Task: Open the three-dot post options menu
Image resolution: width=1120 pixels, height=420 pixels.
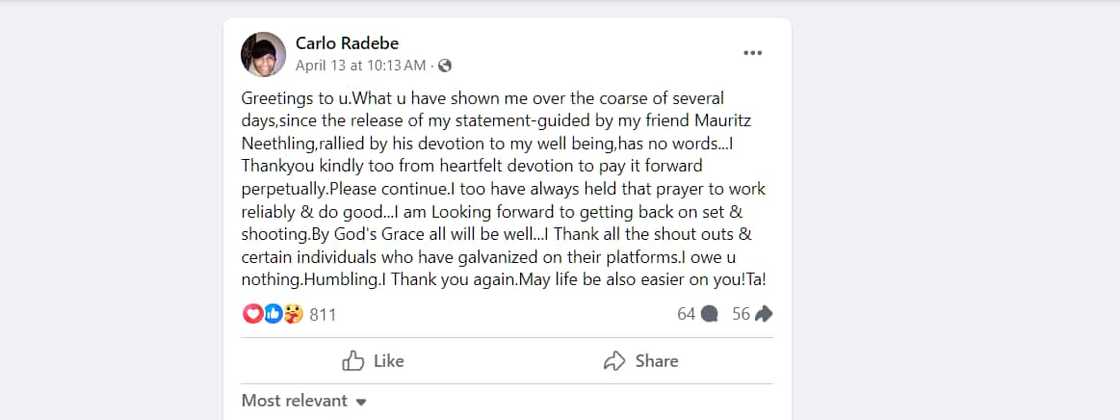Action: coord(753,53)
